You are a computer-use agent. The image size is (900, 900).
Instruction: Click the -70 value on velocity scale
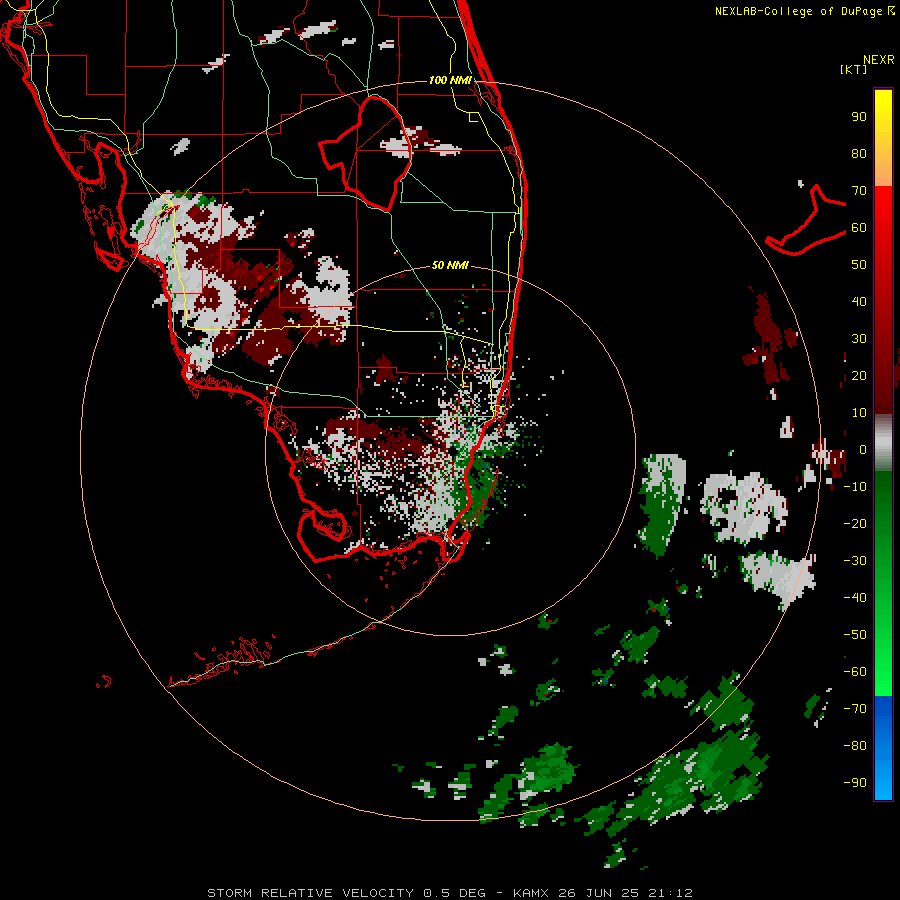click(x=855, y=709)
